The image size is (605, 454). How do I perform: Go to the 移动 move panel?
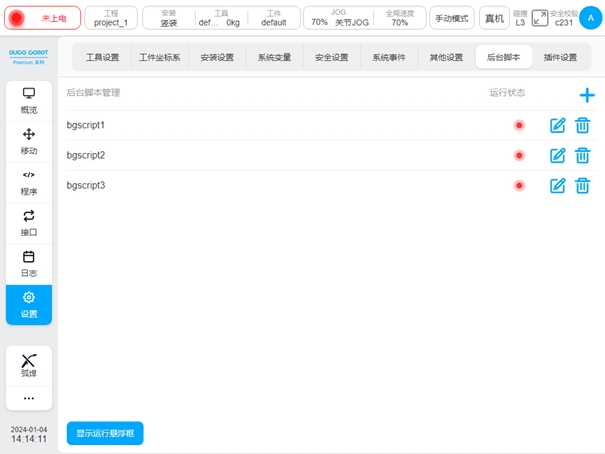(29, 142)
